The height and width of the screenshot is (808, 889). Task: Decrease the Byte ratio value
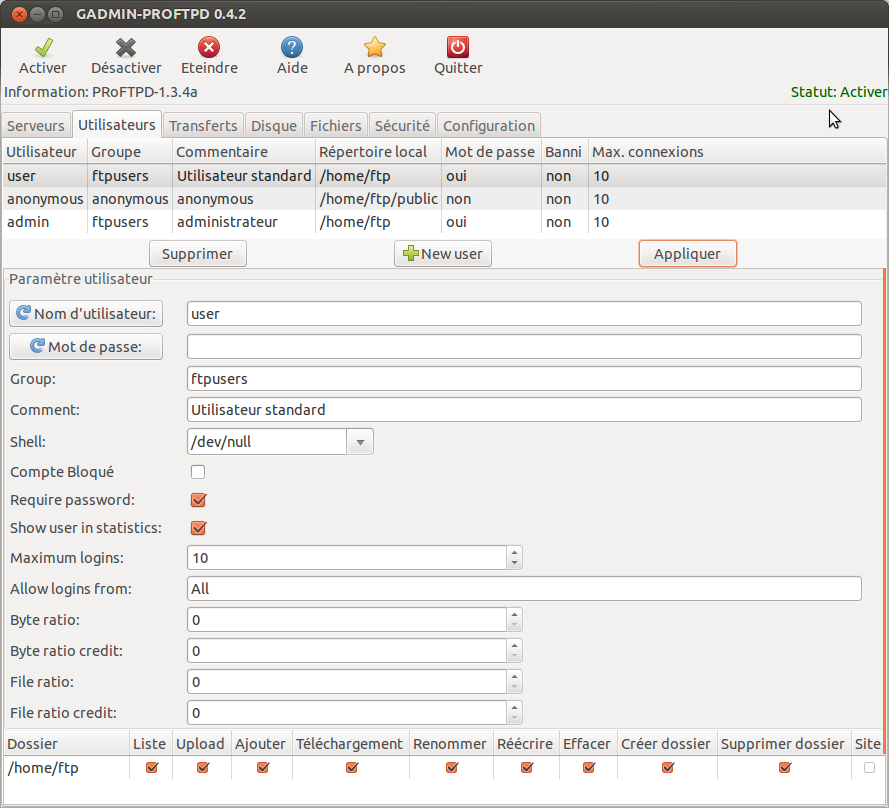click(x=514, y=626)
